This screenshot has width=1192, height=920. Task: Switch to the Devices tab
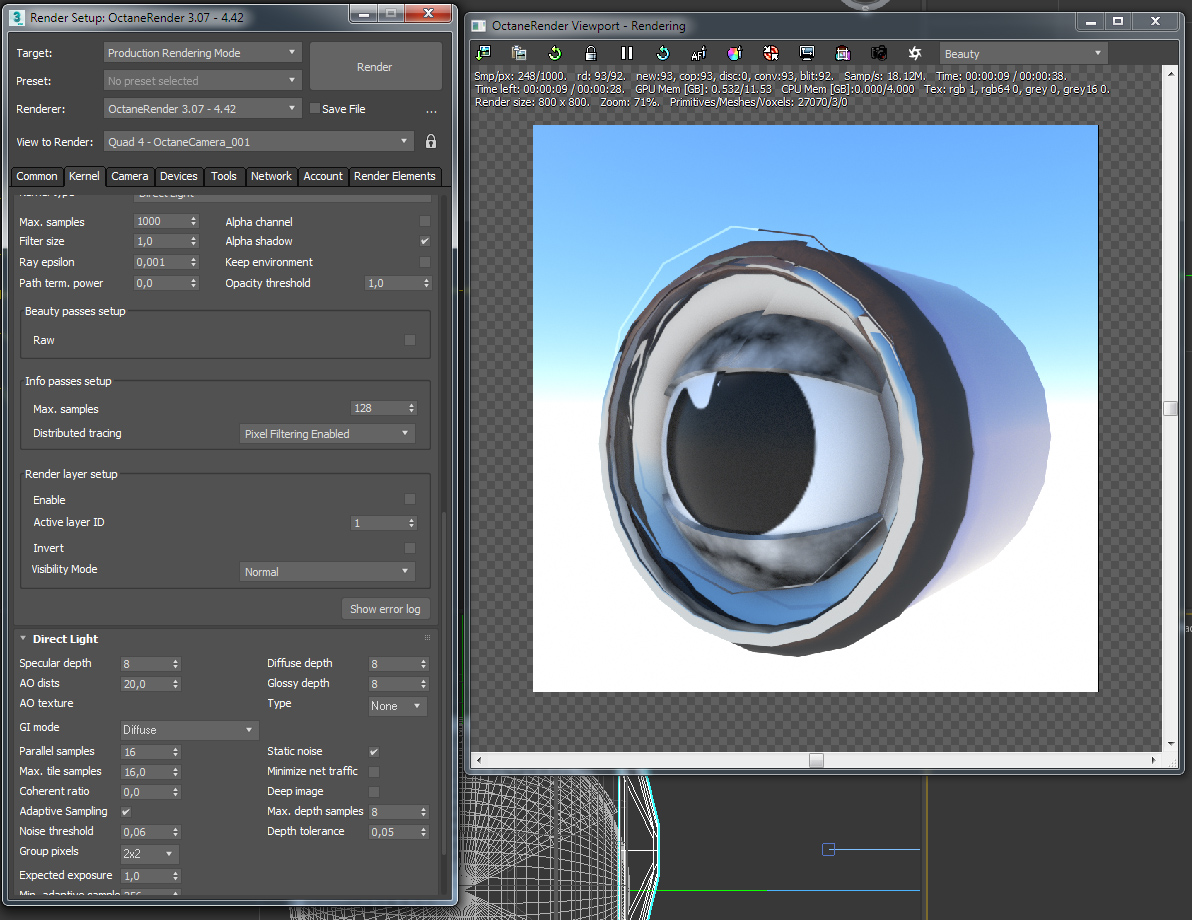179,176
